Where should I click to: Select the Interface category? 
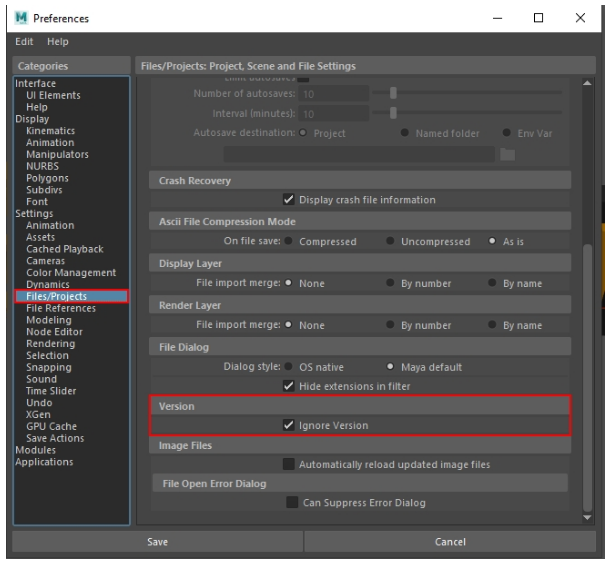tap(36, 83)
